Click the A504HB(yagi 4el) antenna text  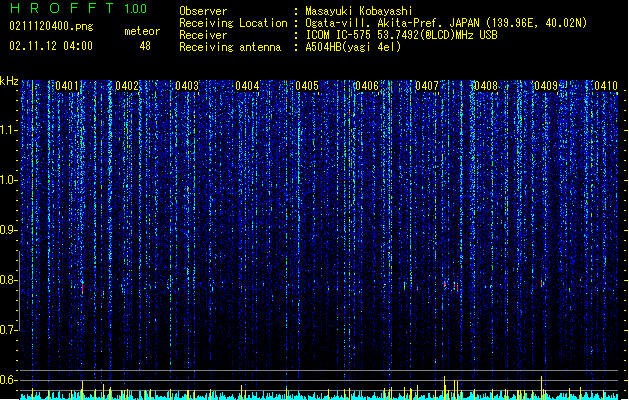click(x=353, y=47)
